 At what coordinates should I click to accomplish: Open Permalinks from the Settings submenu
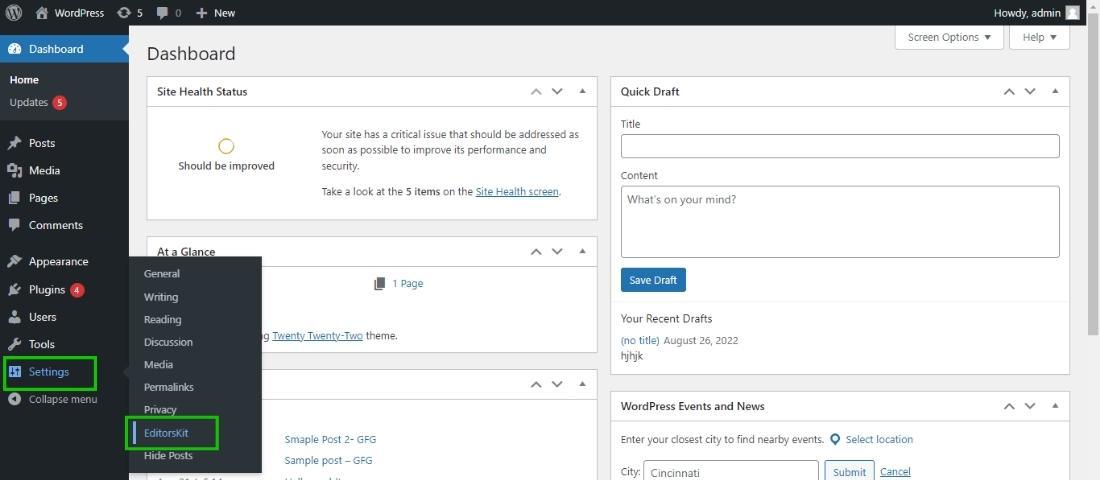tap(168, 387)
